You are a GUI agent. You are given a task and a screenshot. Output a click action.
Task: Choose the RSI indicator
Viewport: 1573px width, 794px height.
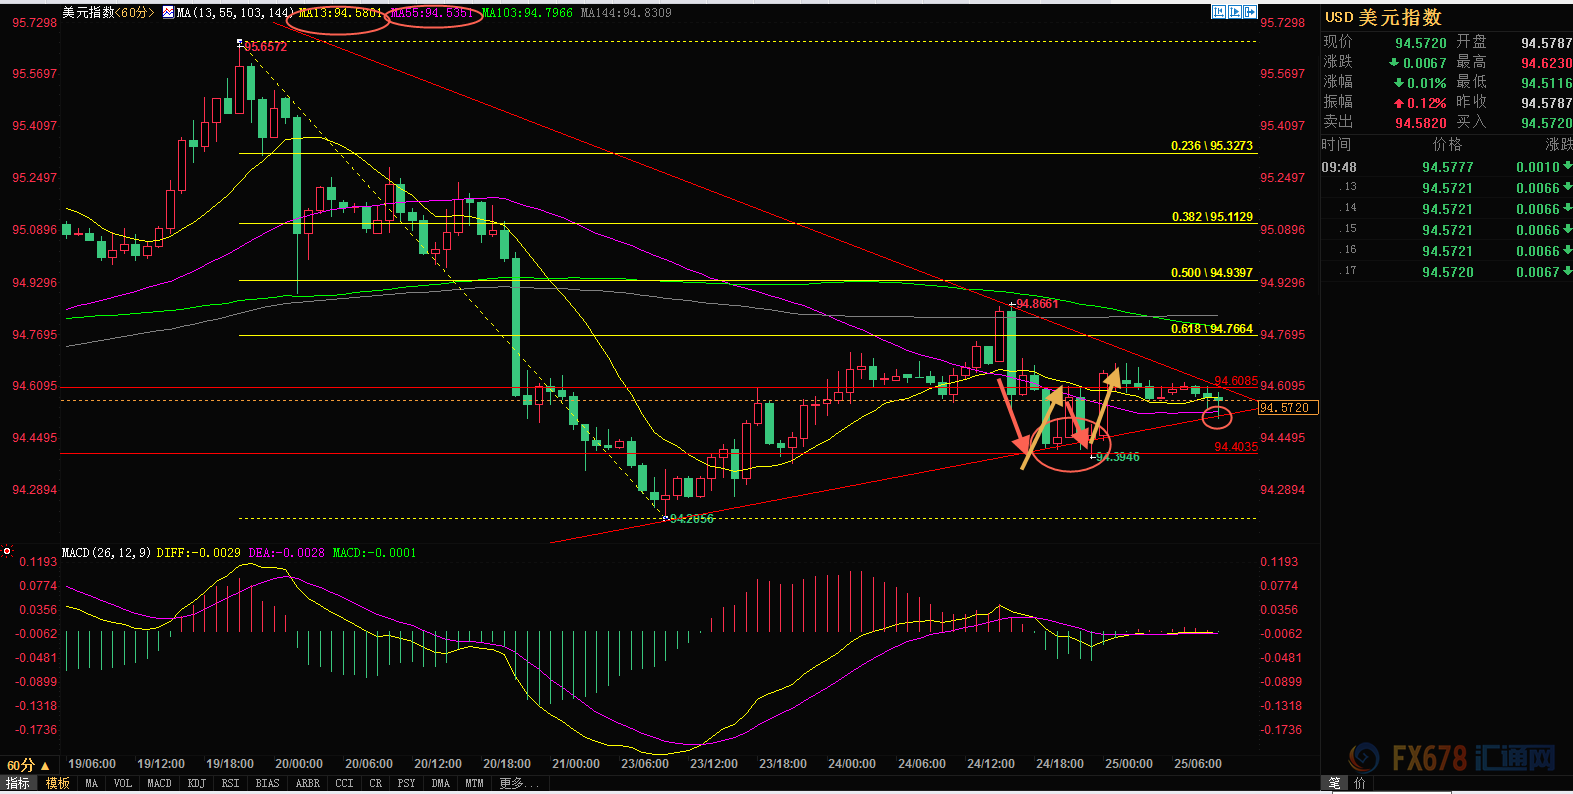230,784
